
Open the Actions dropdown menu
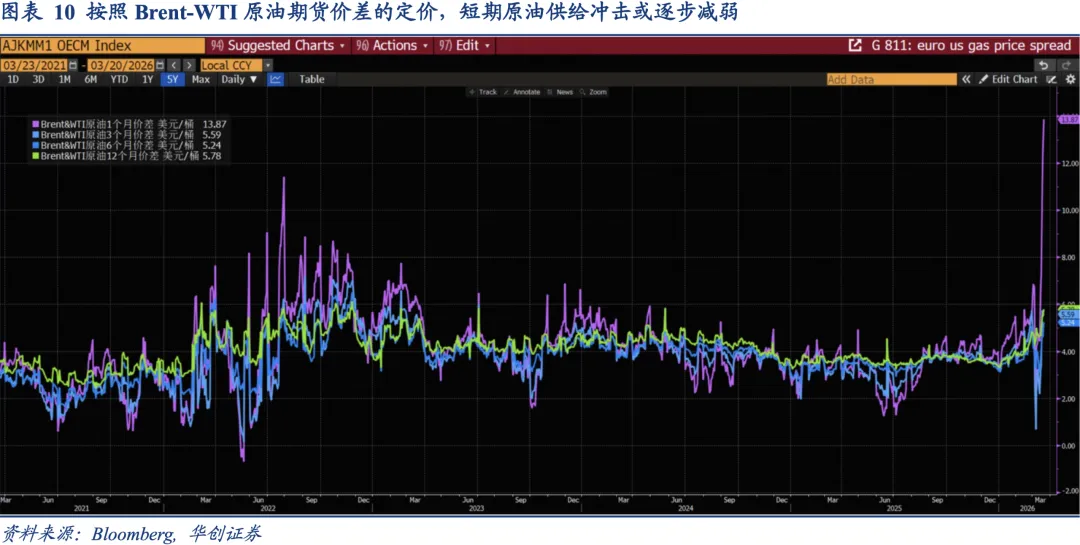pyautogui.click(x=393, y=46)
